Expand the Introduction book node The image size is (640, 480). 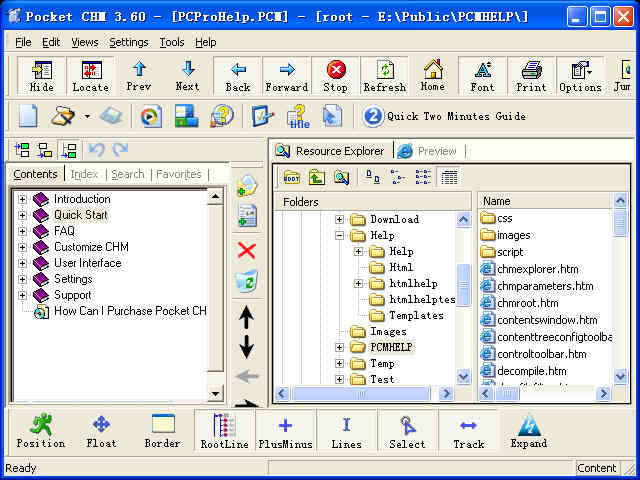(x=22, y=199)
